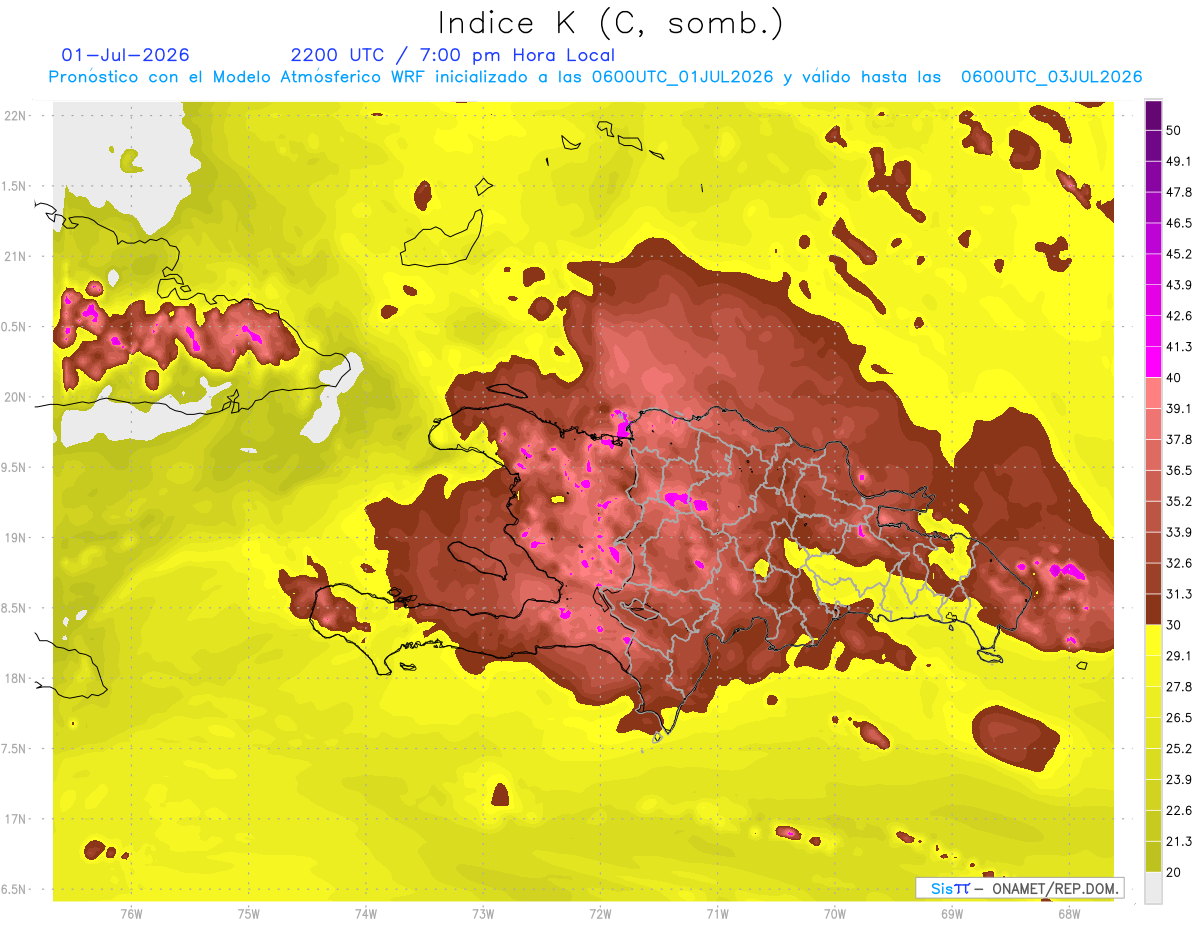The width and height of the screenshot is (1200, 927).
Task: Click the "SisTT - ONAMET/REP.DOM." credit box
Action: [x=1020, y=888]
